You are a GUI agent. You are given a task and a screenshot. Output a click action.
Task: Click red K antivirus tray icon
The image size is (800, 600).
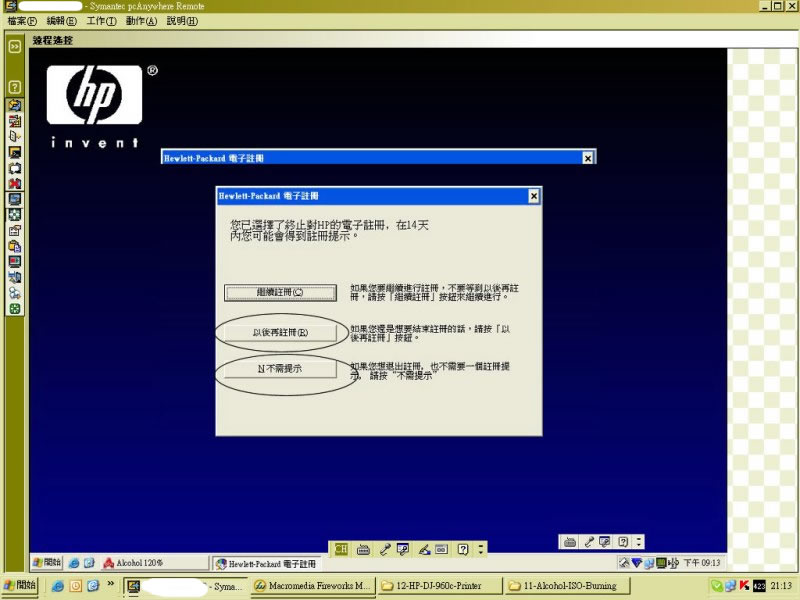coord(744,586)
